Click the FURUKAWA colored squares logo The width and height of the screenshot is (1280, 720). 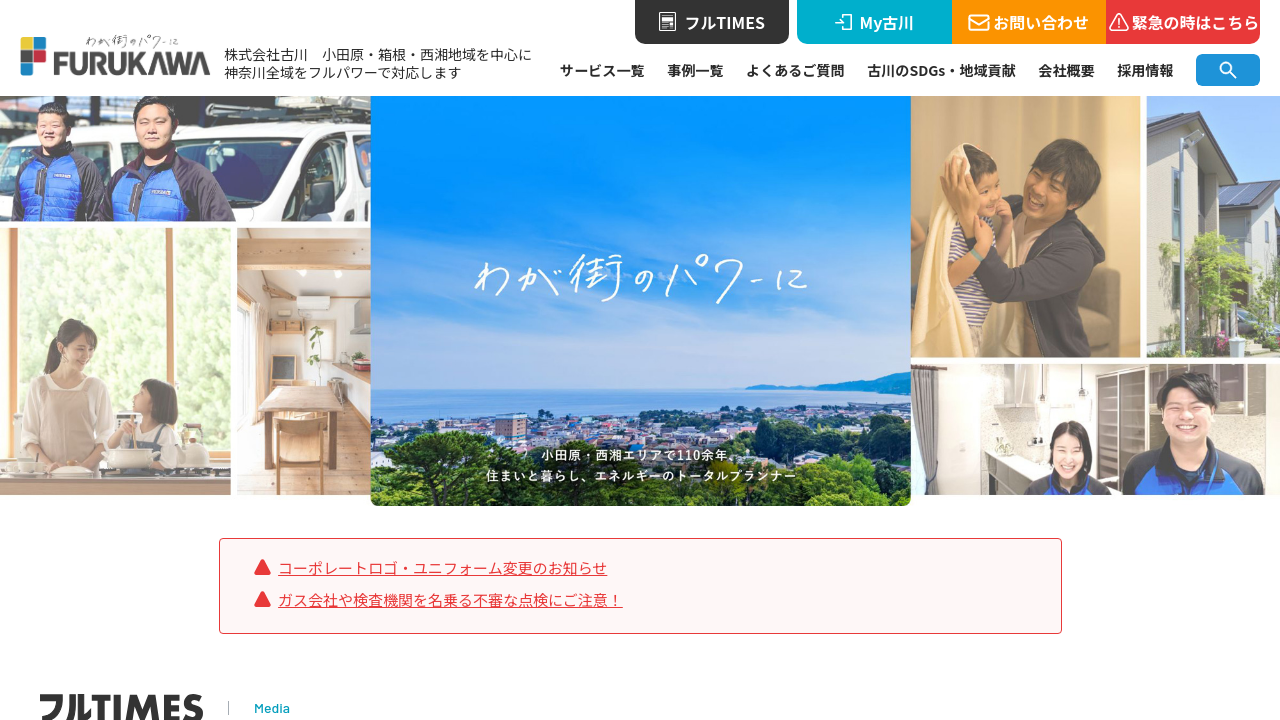[33, 56]
